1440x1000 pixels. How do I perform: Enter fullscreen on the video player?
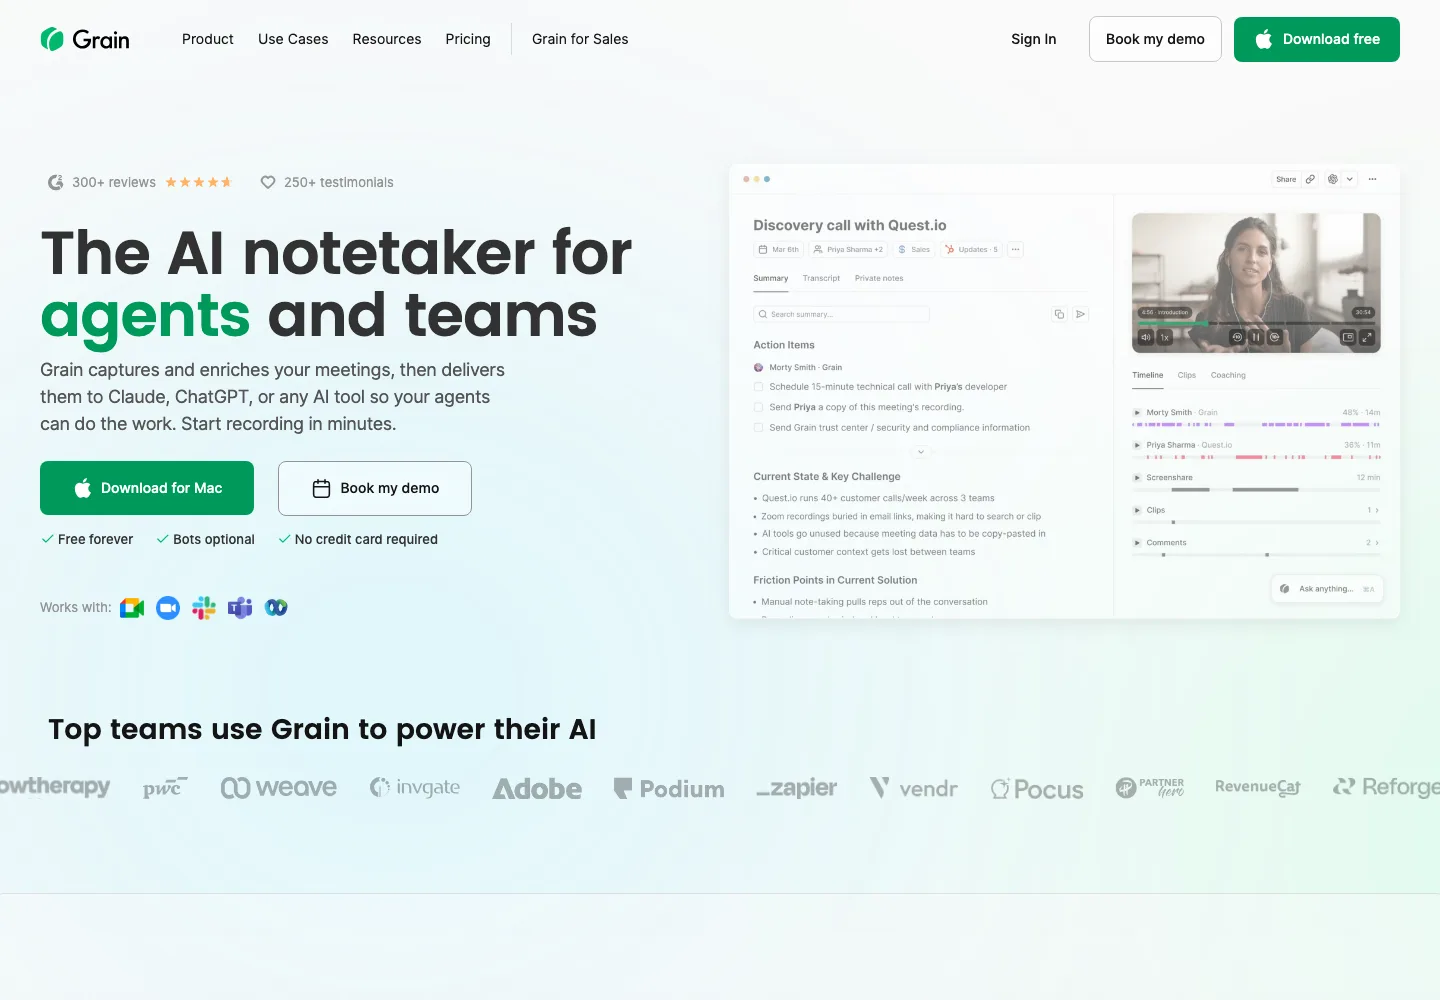[x=1367, y=337]
